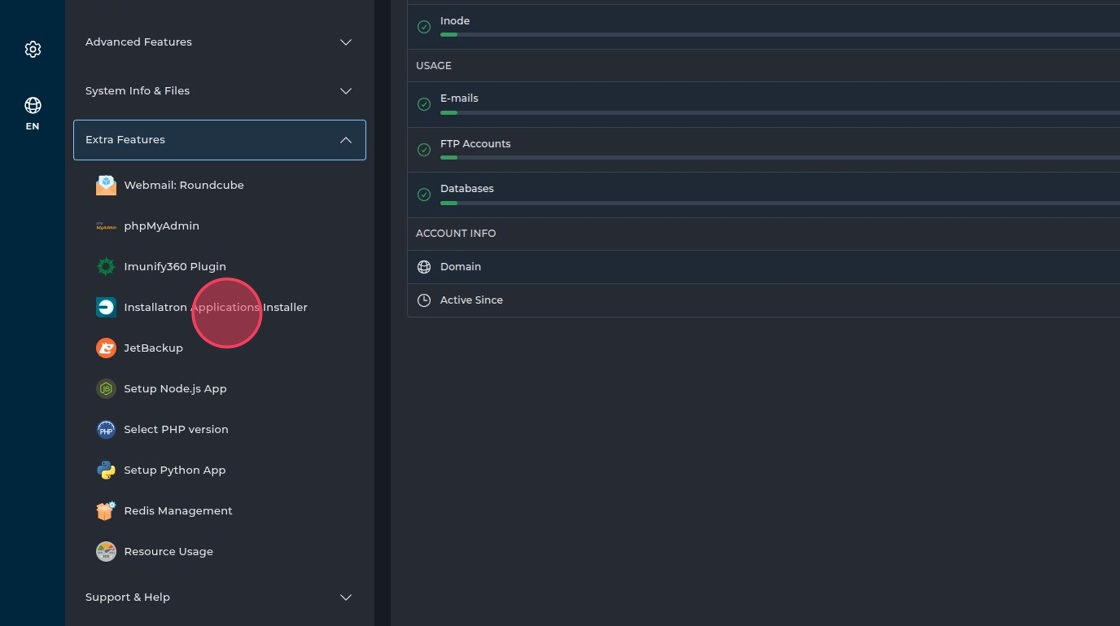The image size is (1120, 626).
Task: Click the JetBackup orange icon
Action: [x=106, y=348]
